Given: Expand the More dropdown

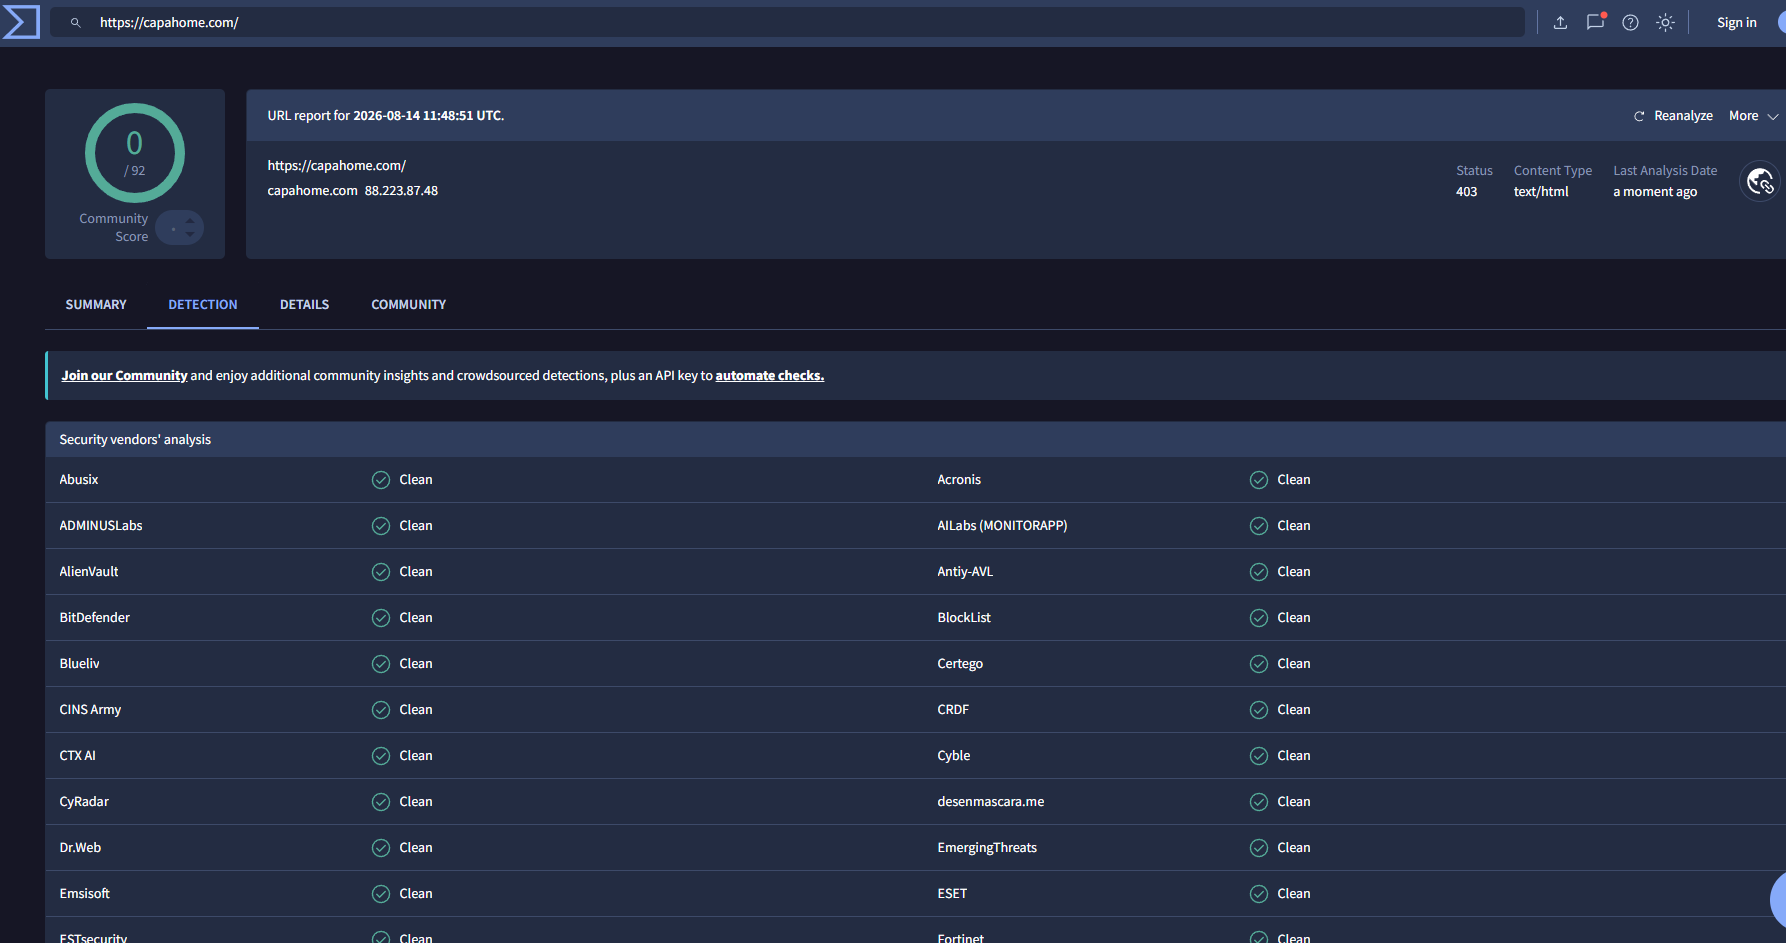Looking at the screenshot, I should [1753, 116].
